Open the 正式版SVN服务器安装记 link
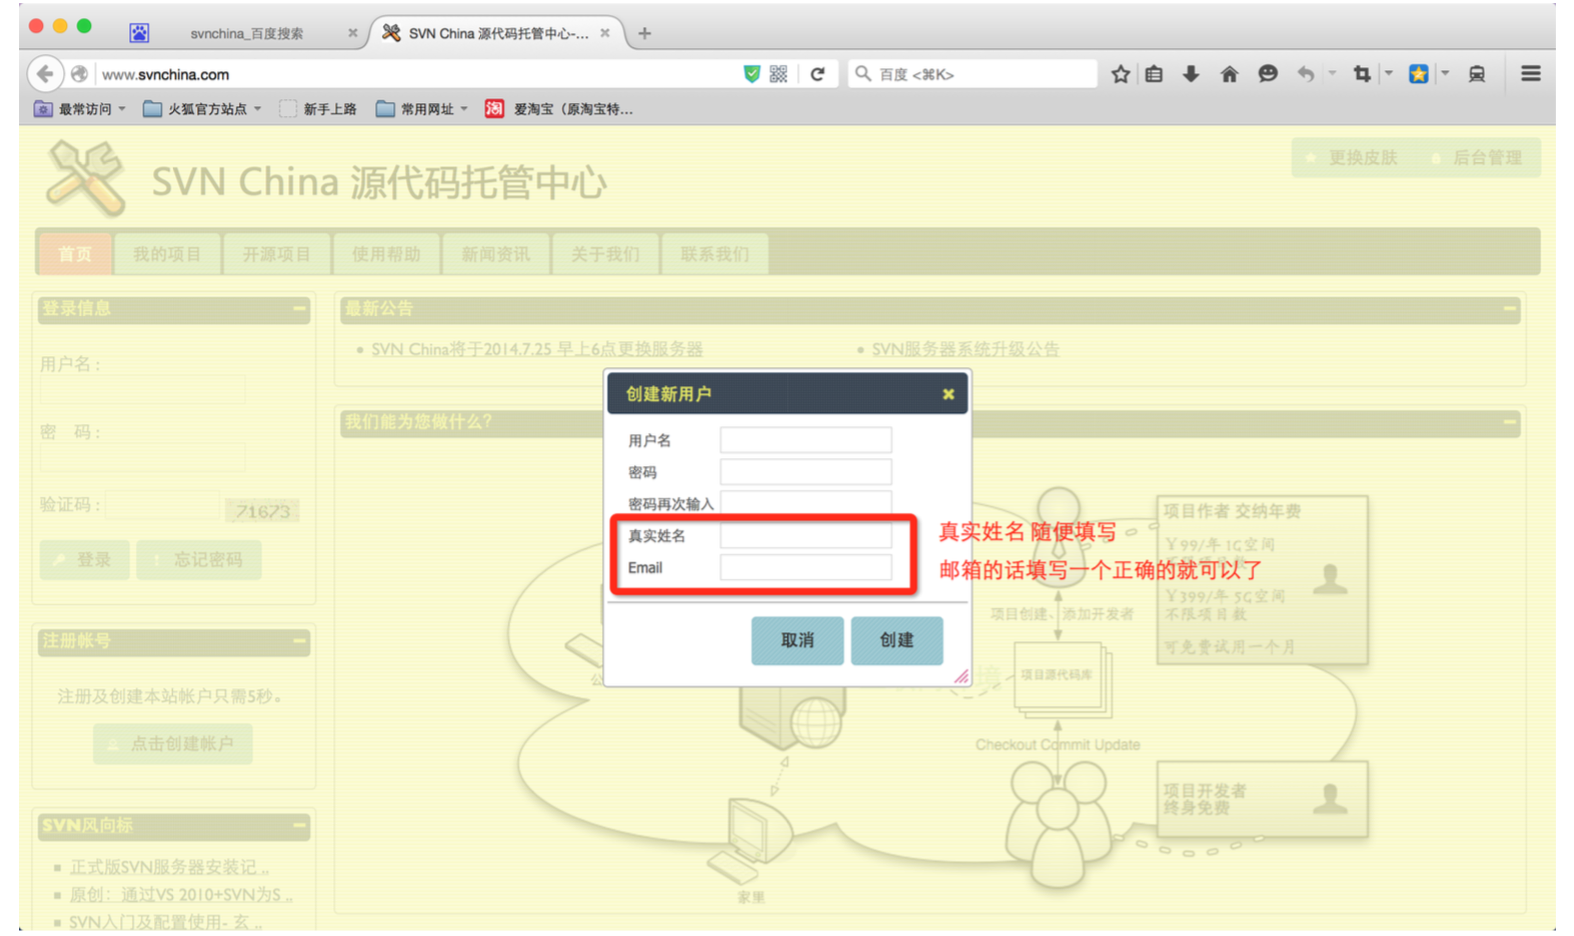Screen dimensions: 1574x936 tap(169, 867)
